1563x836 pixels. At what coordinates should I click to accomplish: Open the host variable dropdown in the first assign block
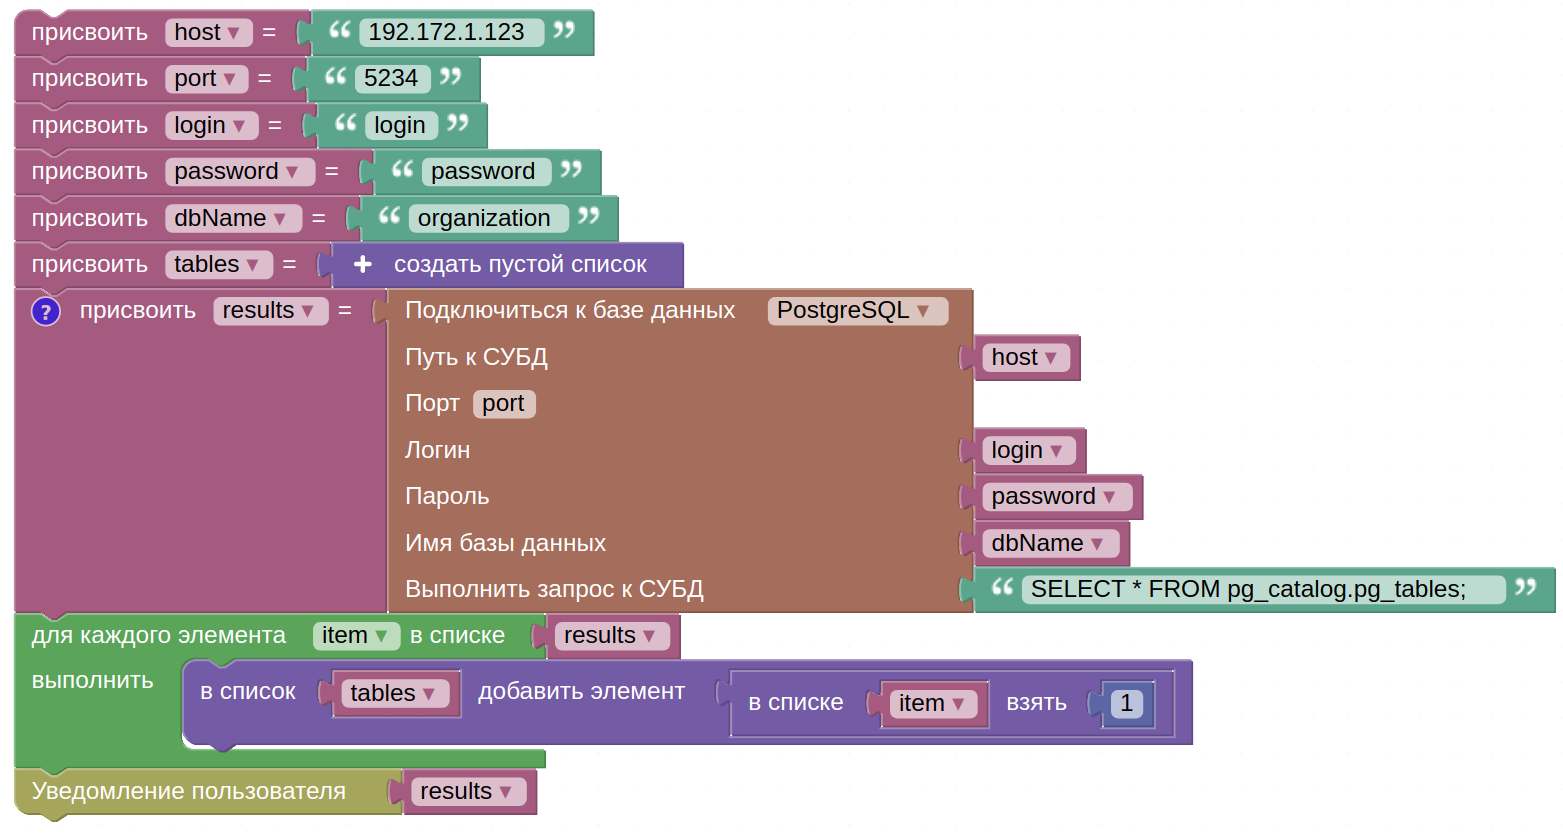pyautogui.click(x=209, y=33)
